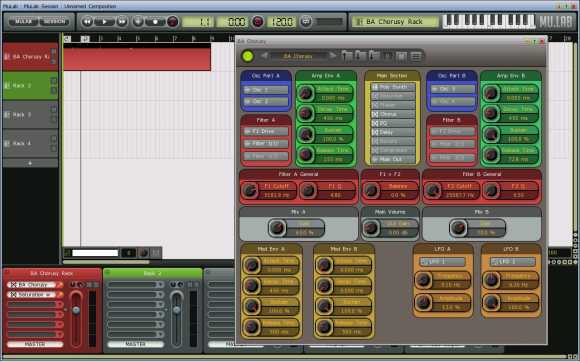
Task: Click Rack 2 volume fader handle
Action: click(x=177, y=310)
